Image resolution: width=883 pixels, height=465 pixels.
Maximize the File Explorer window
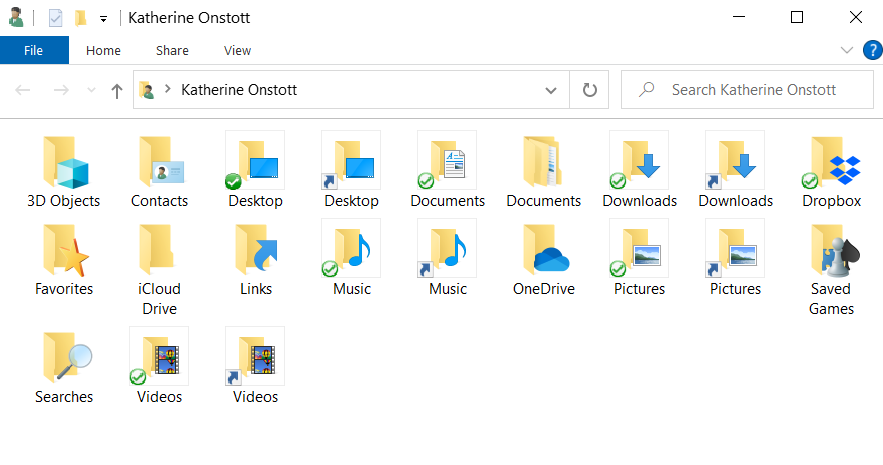[x=797, y=17]
